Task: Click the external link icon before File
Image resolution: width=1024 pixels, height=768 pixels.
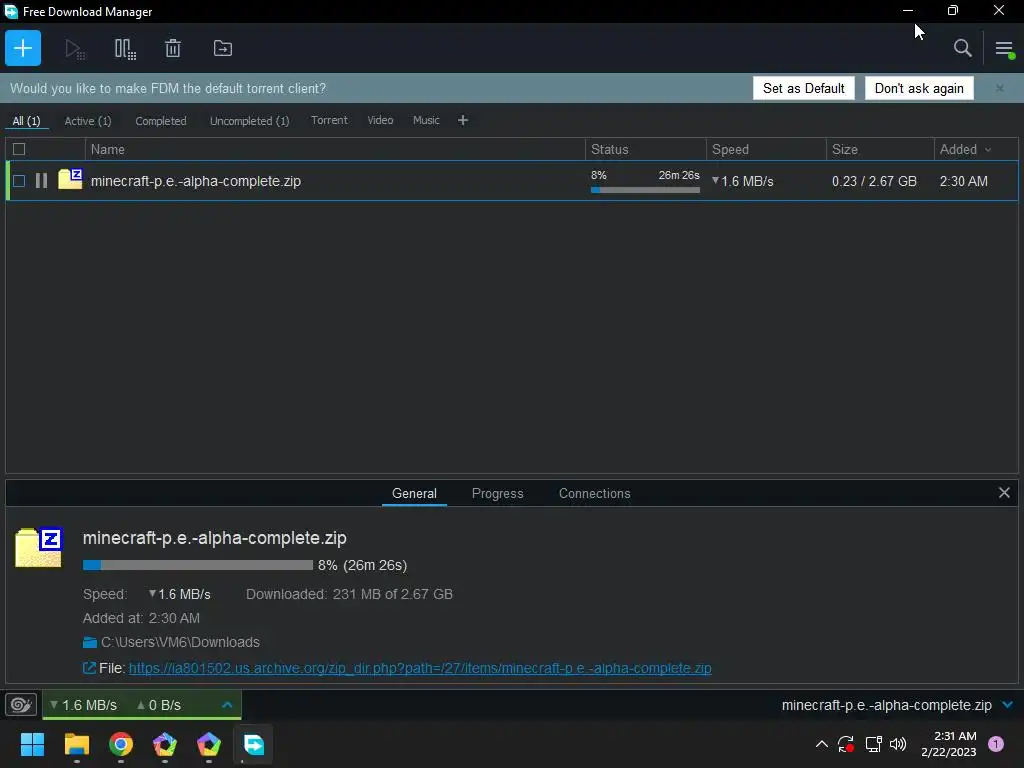Action: pos(89,668)
